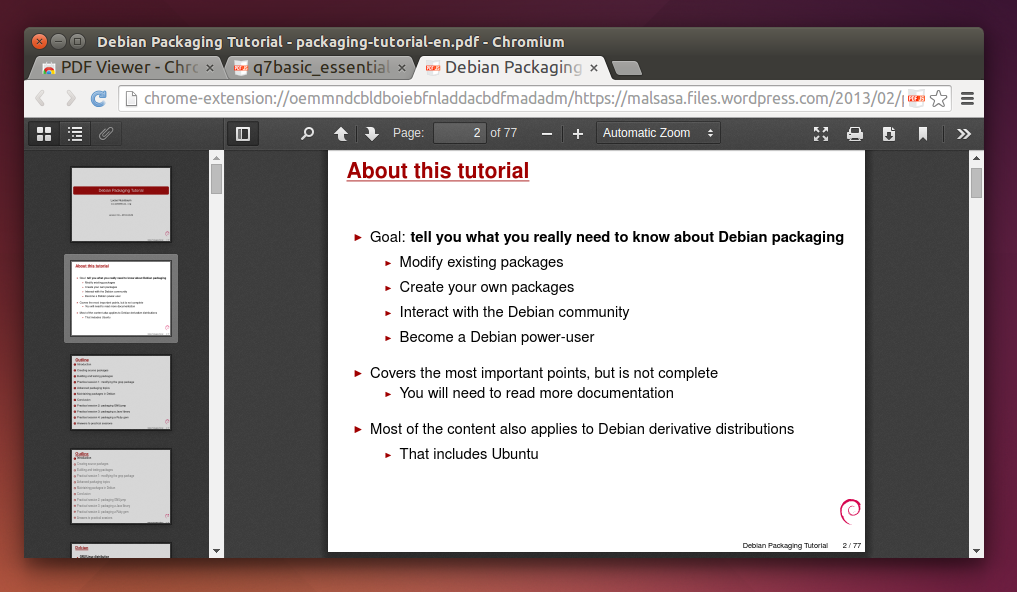1017x592 pixels.
Task: Open the Chromium menu
Action: (967, 98)
